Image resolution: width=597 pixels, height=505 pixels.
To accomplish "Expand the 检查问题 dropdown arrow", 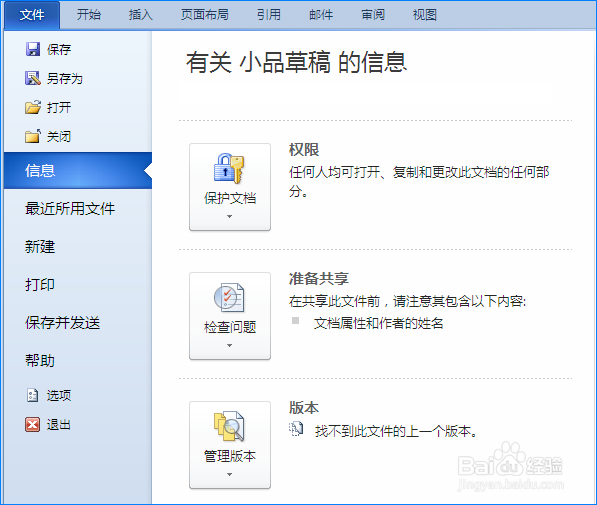I will (229, 346).
